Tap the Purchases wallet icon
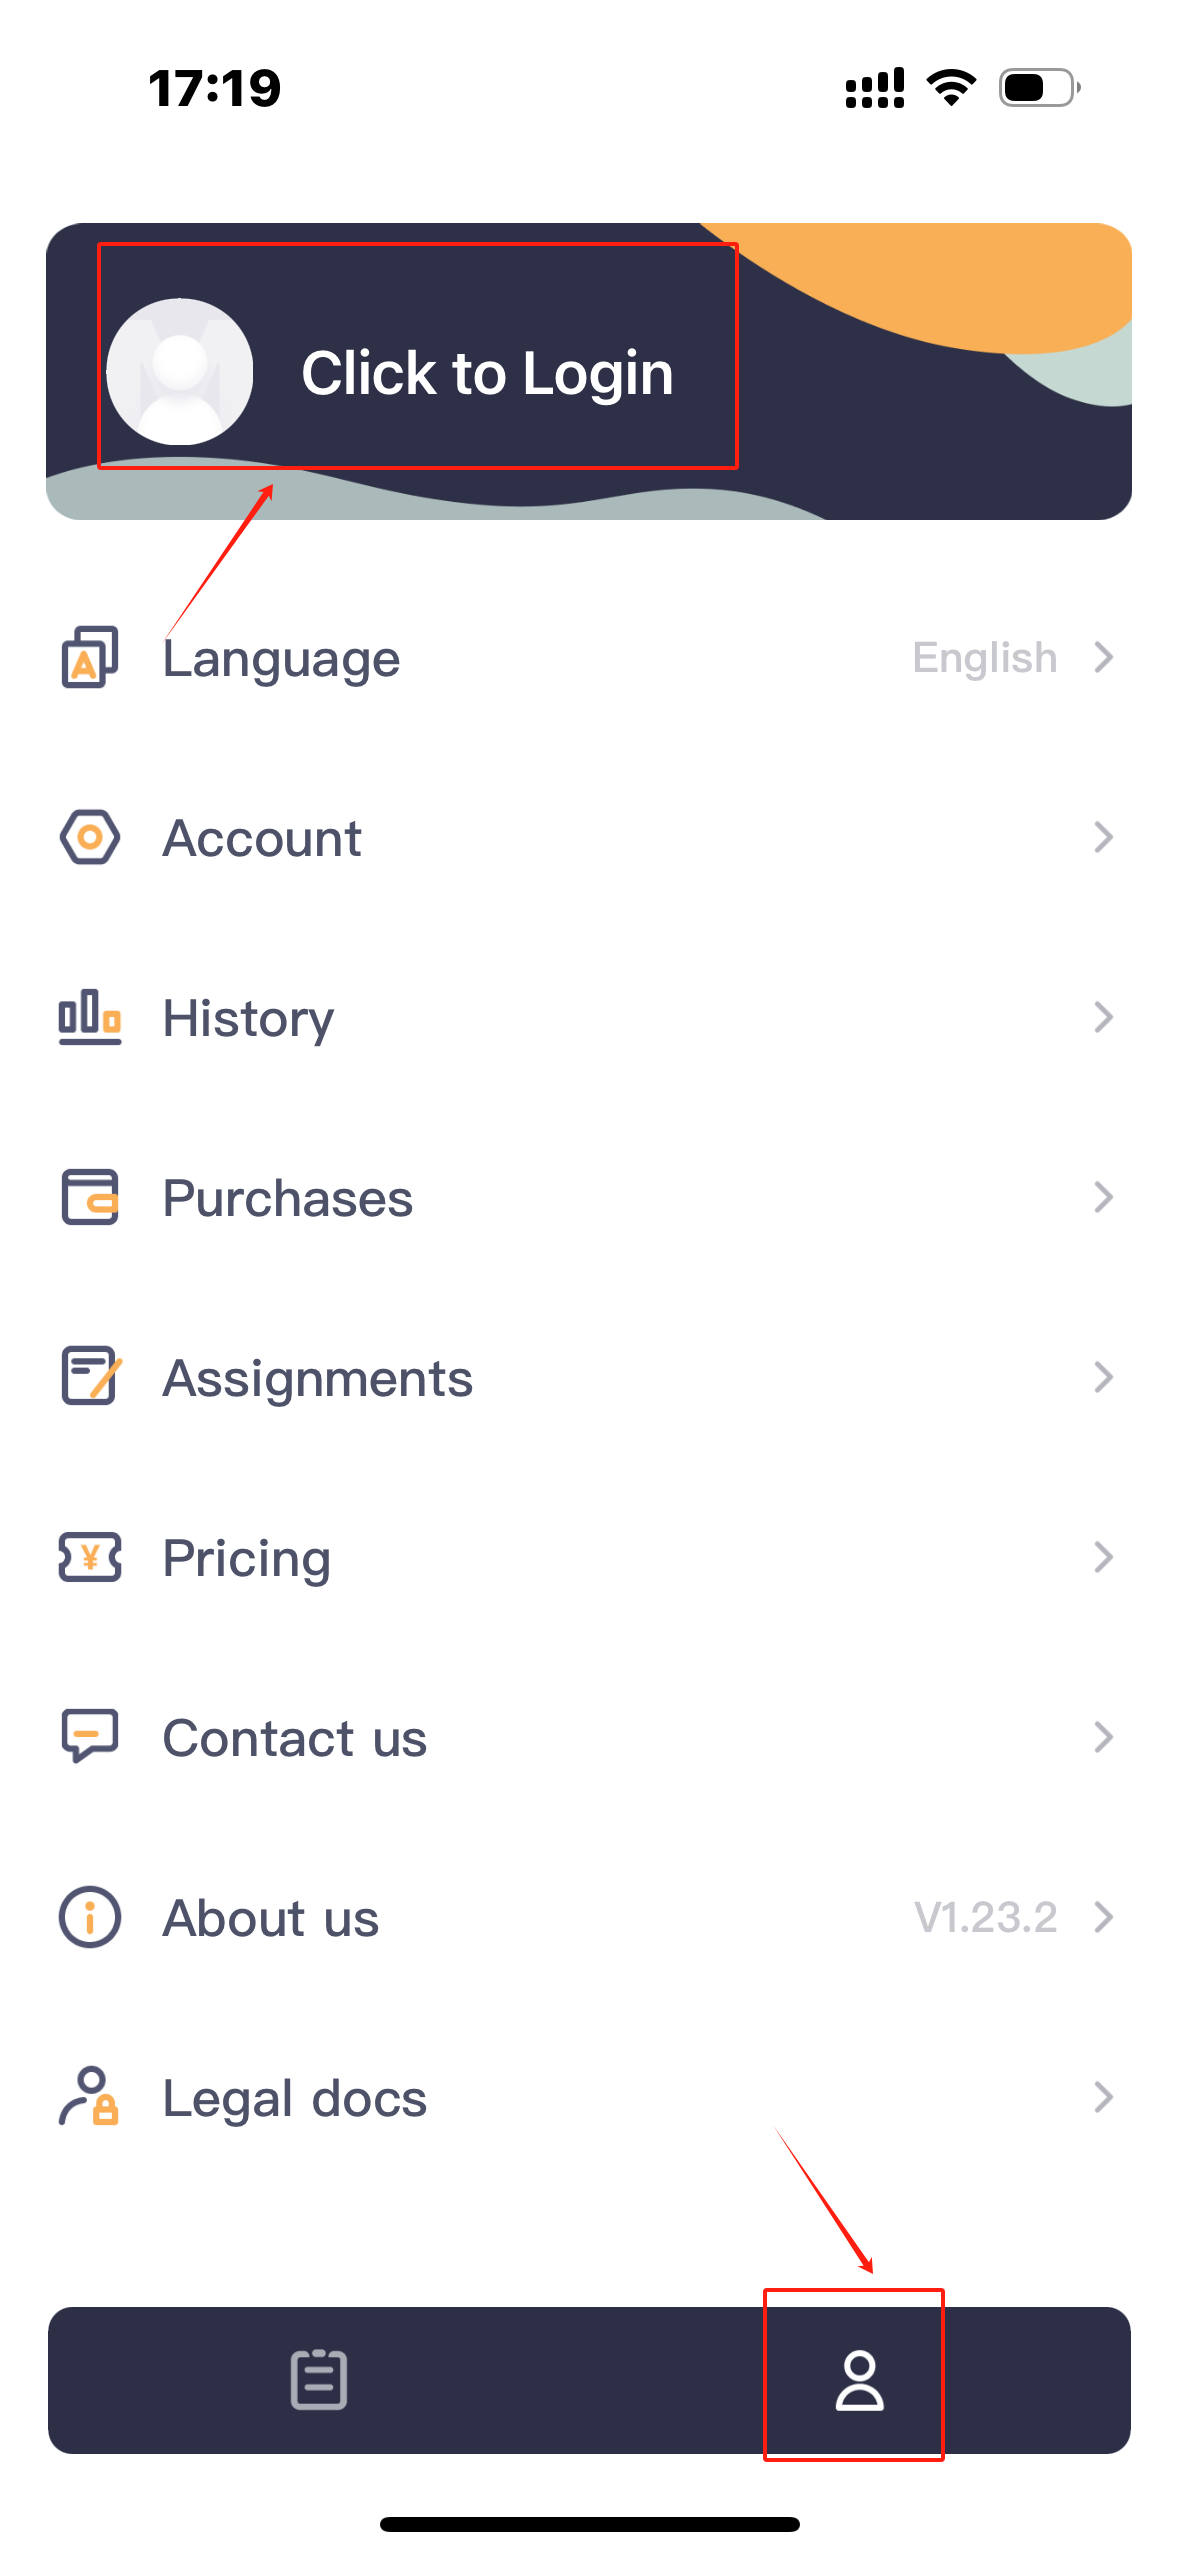The image size is (1179, 2556). pos(90,1197)
